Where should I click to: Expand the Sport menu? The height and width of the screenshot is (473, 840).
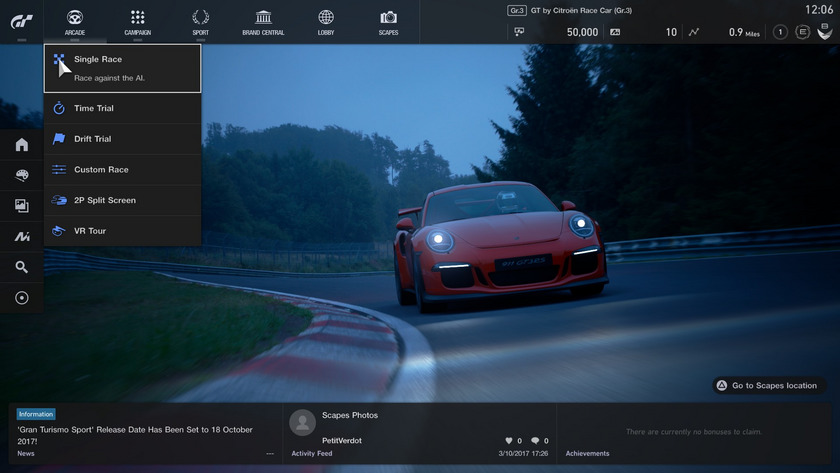click(x=200, y=22)
